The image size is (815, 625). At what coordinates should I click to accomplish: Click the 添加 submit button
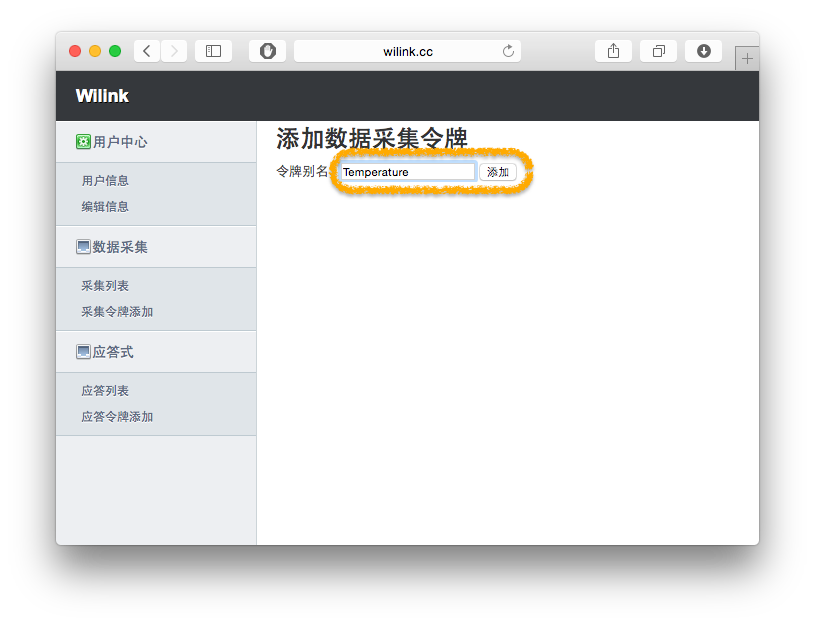497,172
